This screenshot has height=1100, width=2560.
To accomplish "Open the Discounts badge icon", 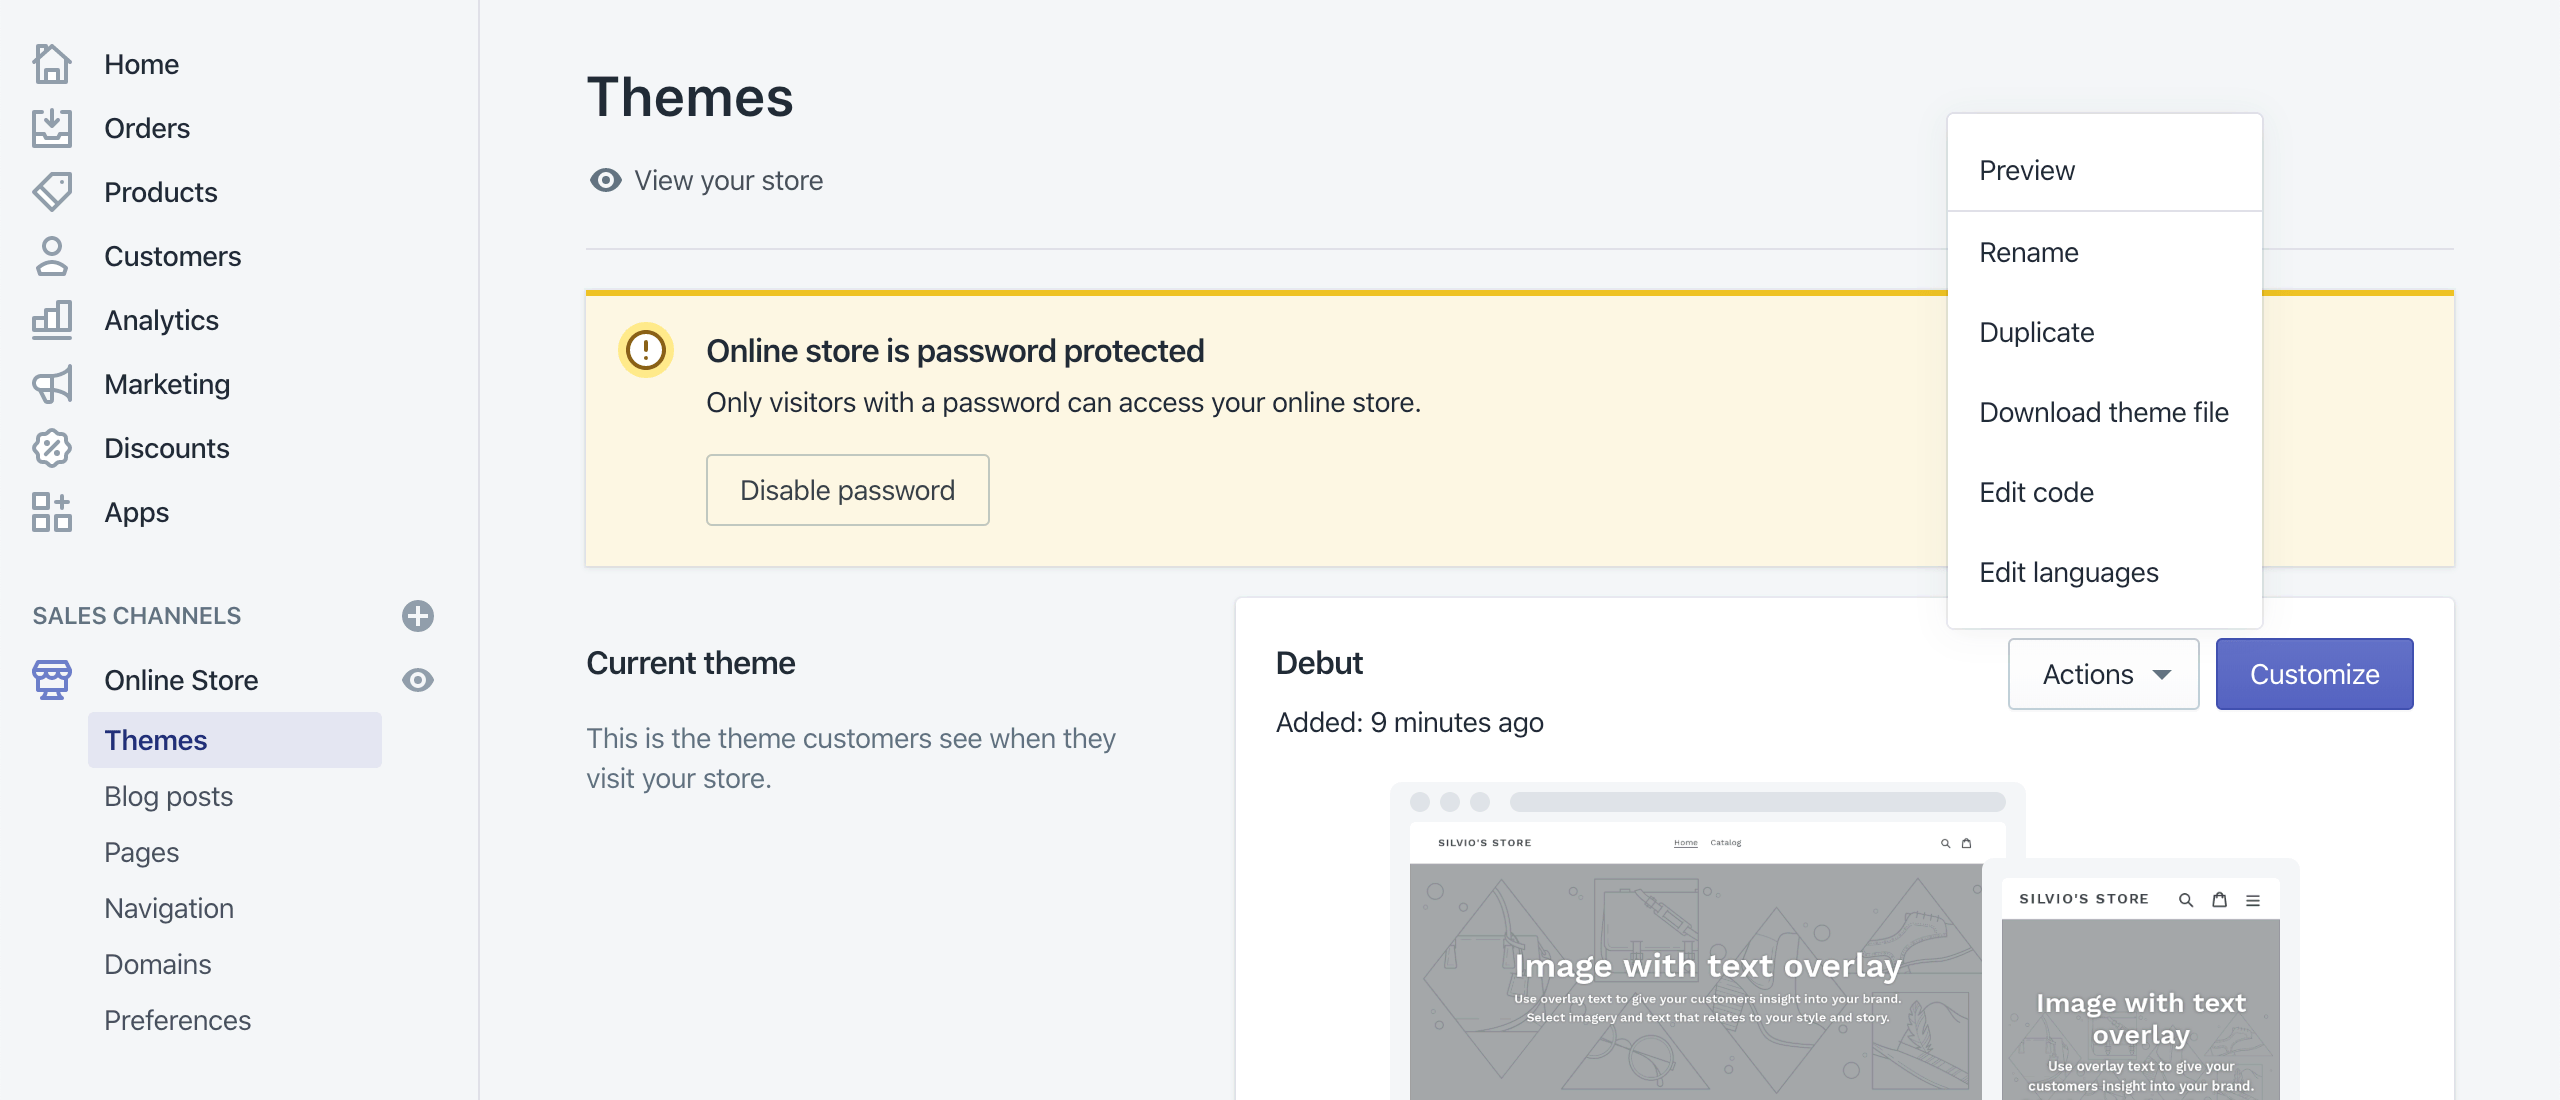I will pyautogui.click(x=51, y=448).
